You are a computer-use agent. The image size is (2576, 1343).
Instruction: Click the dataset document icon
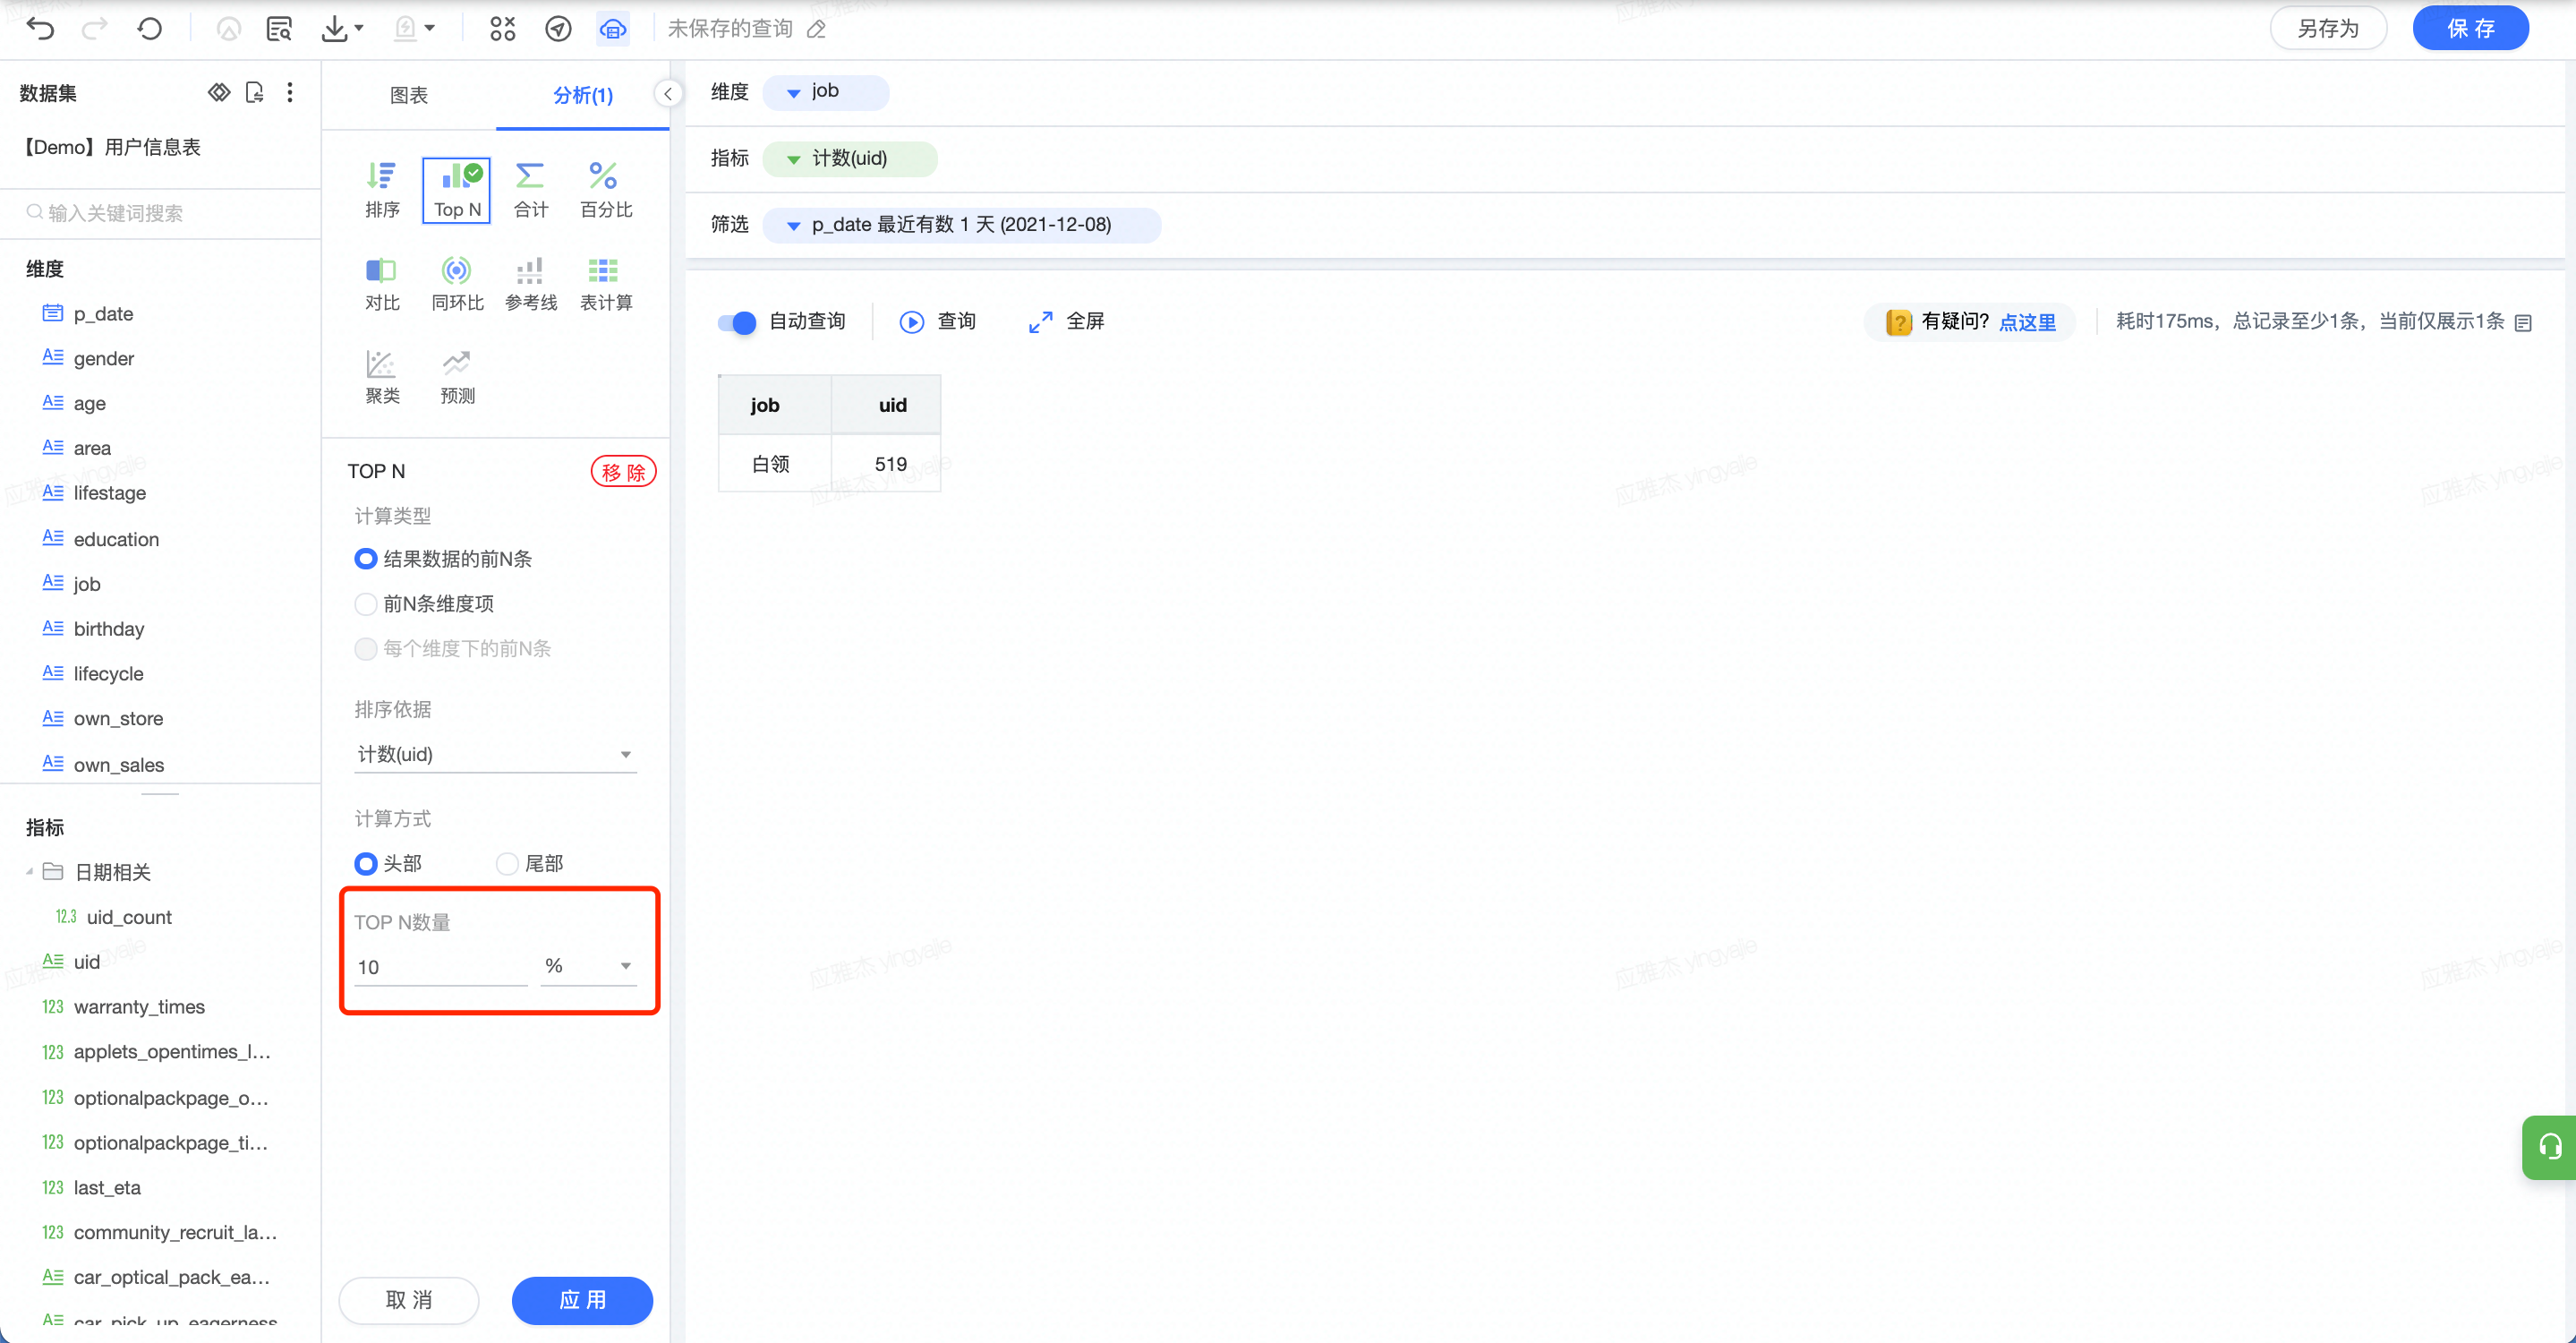255,92
